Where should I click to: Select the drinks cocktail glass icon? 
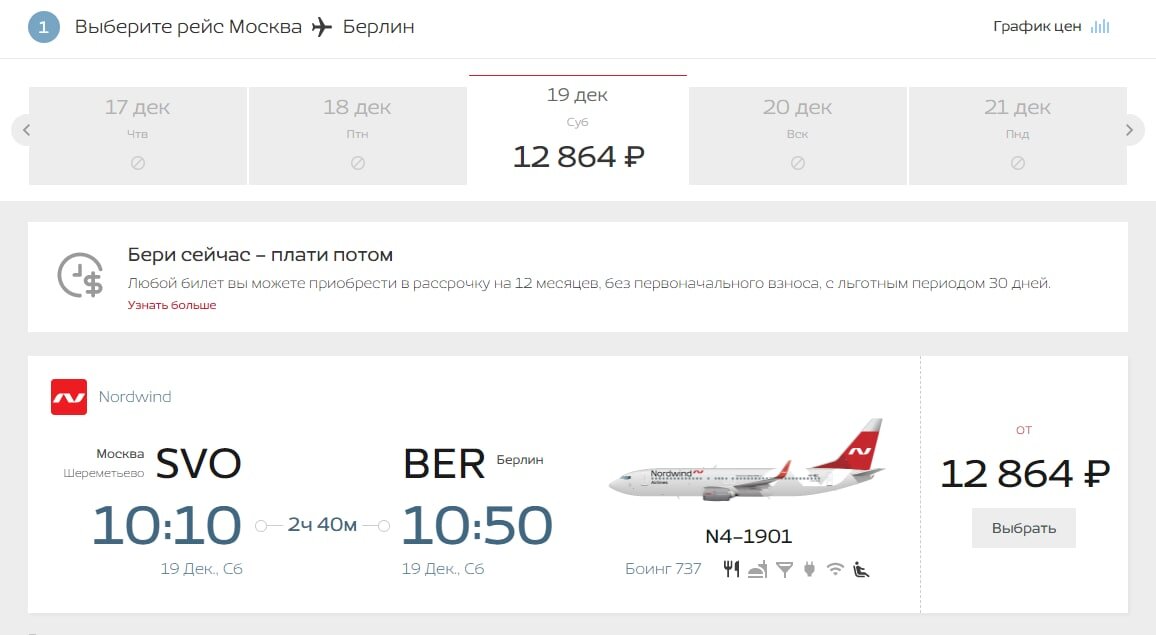pos(784,568)
